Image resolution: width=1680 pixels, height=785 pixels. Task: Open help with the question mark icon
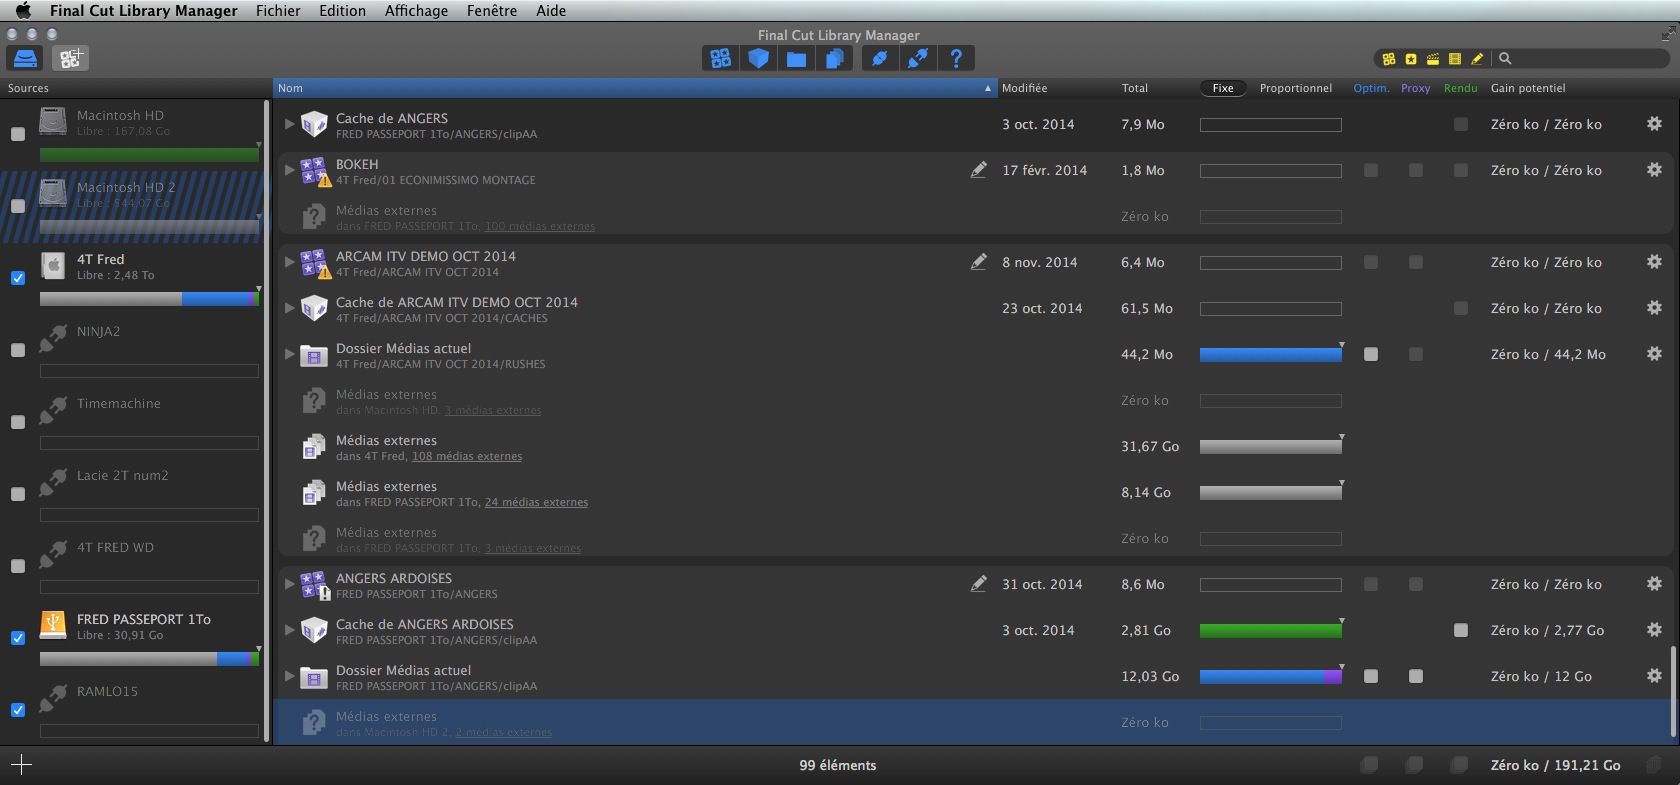click(x=956, y=58)
